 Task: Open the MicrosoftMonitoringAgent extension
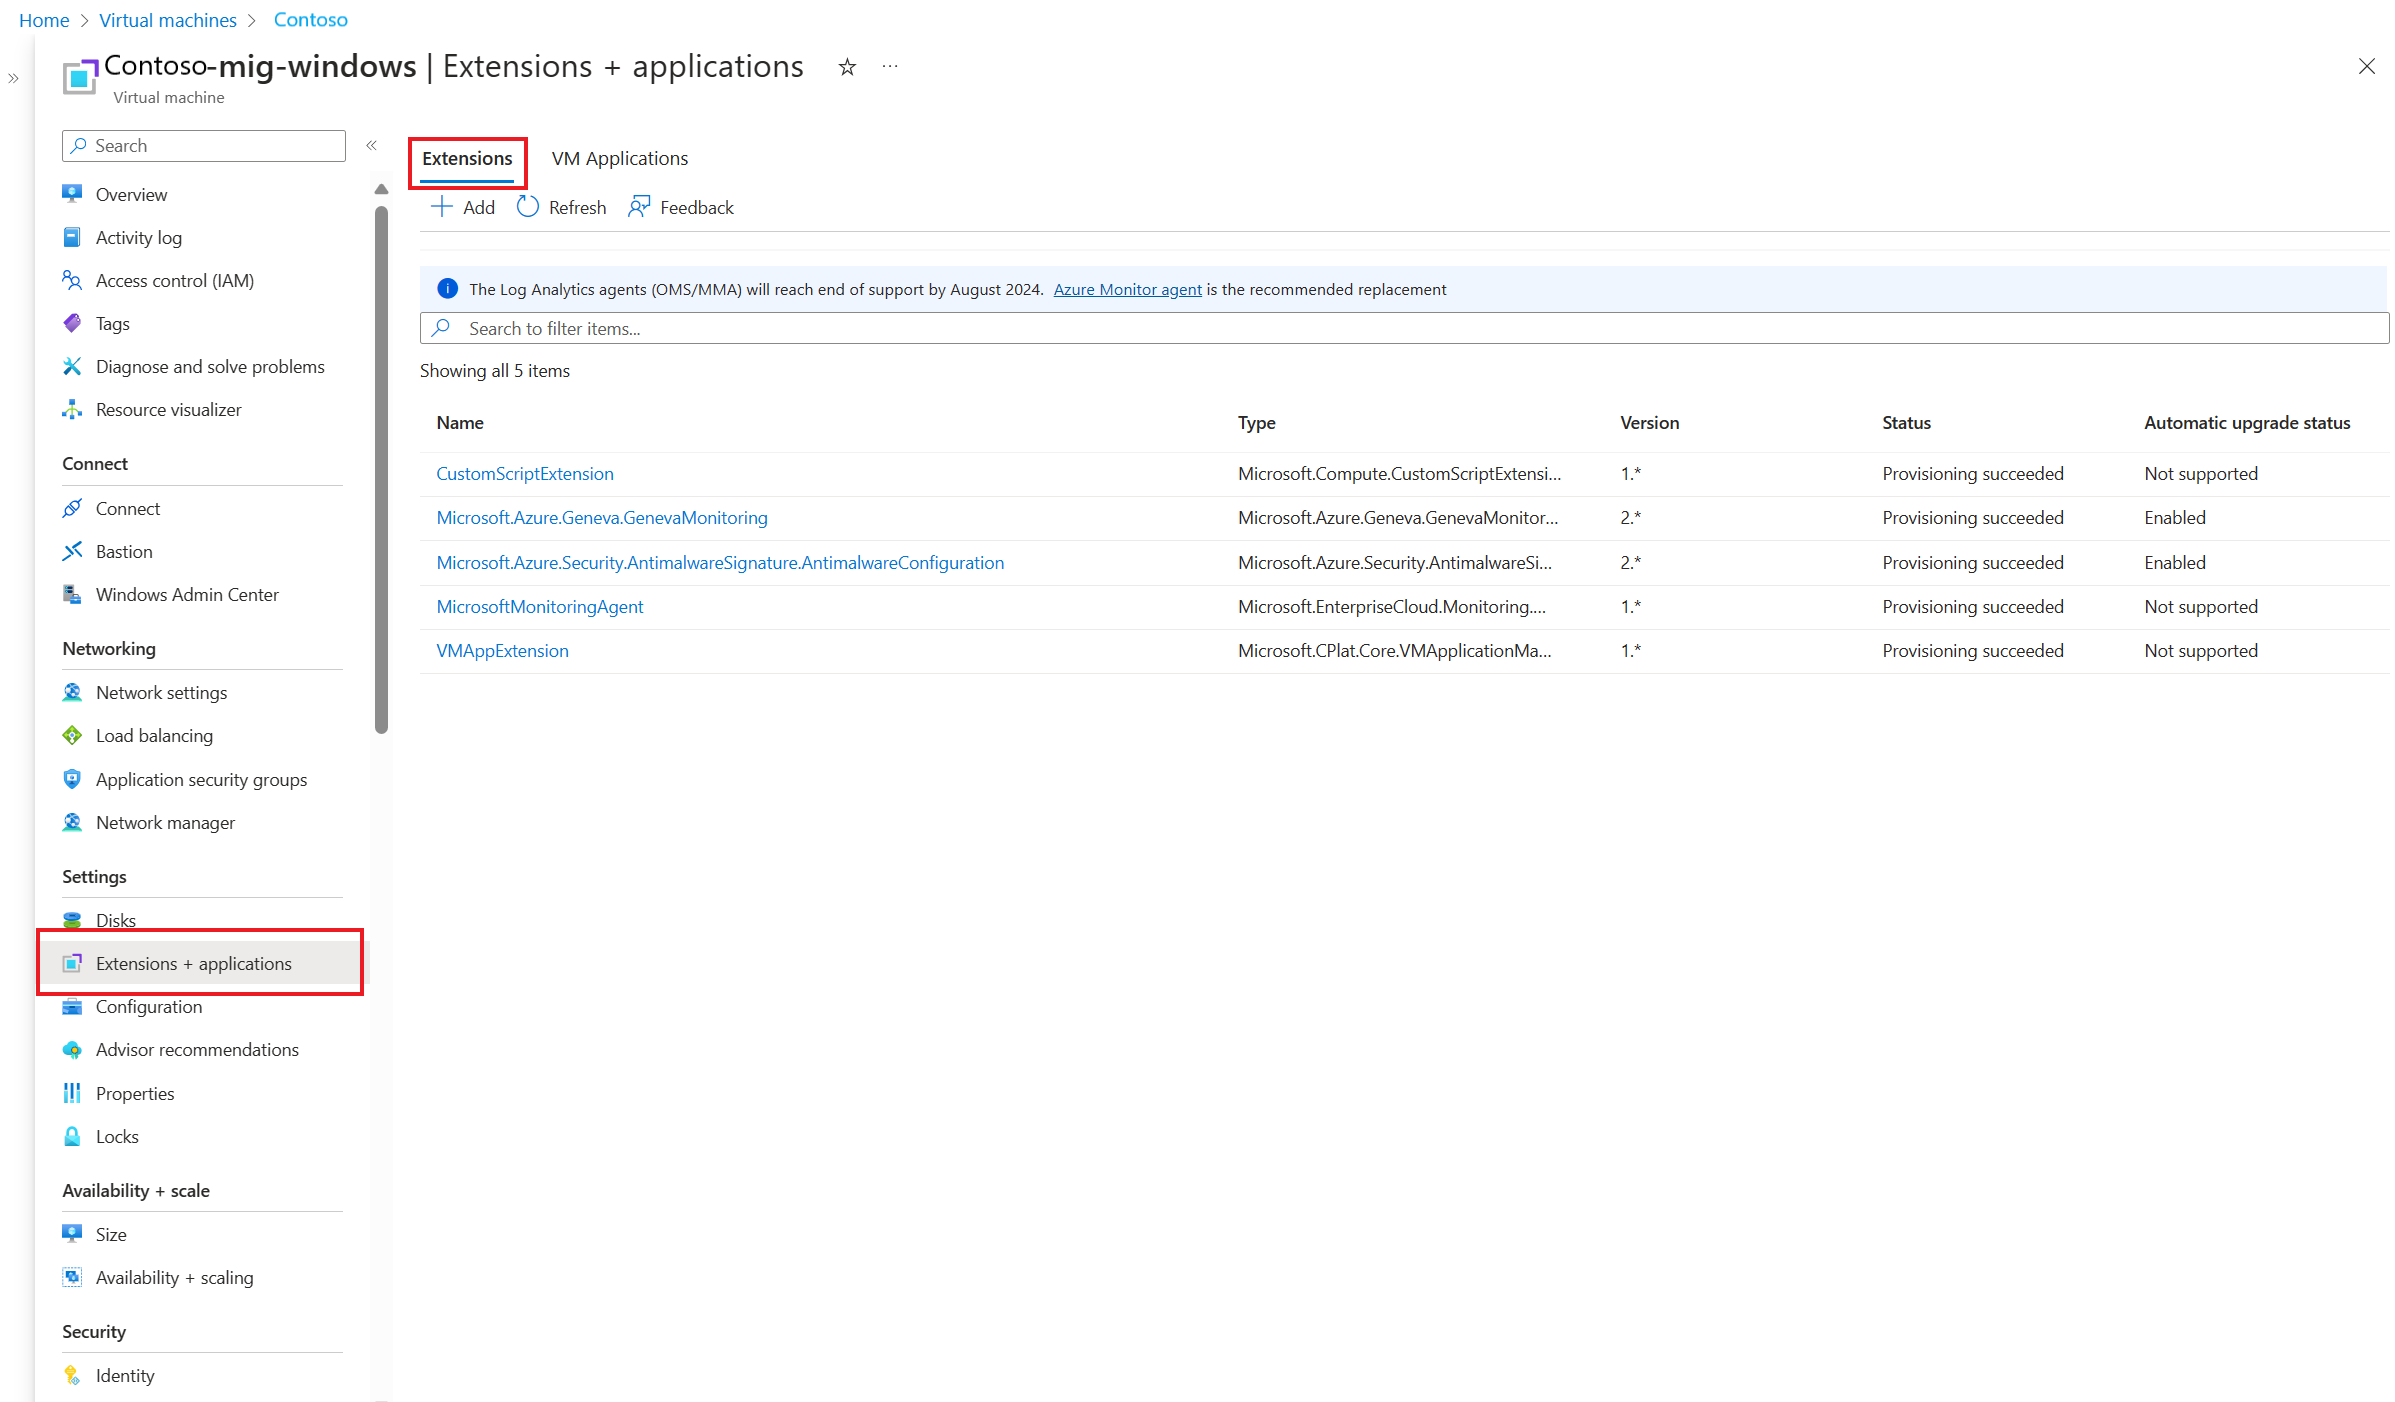click(539, 606)
